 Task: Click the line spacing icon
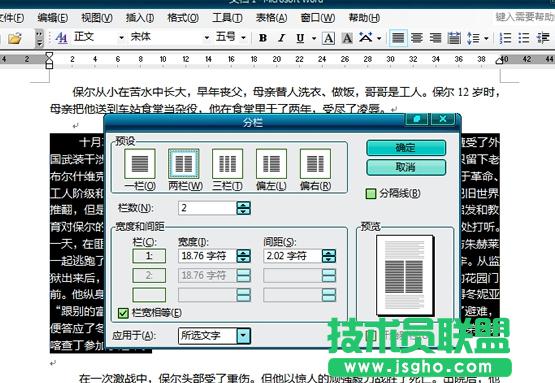473,38
